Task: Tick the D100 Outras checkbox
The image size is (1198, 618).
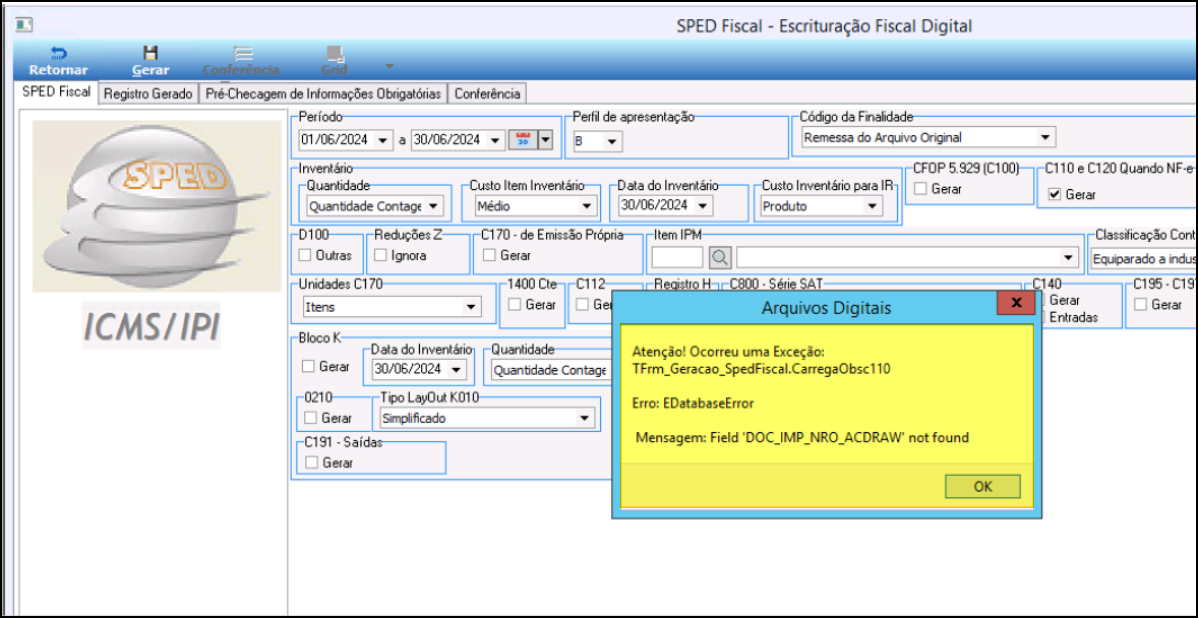Action: 305,255
